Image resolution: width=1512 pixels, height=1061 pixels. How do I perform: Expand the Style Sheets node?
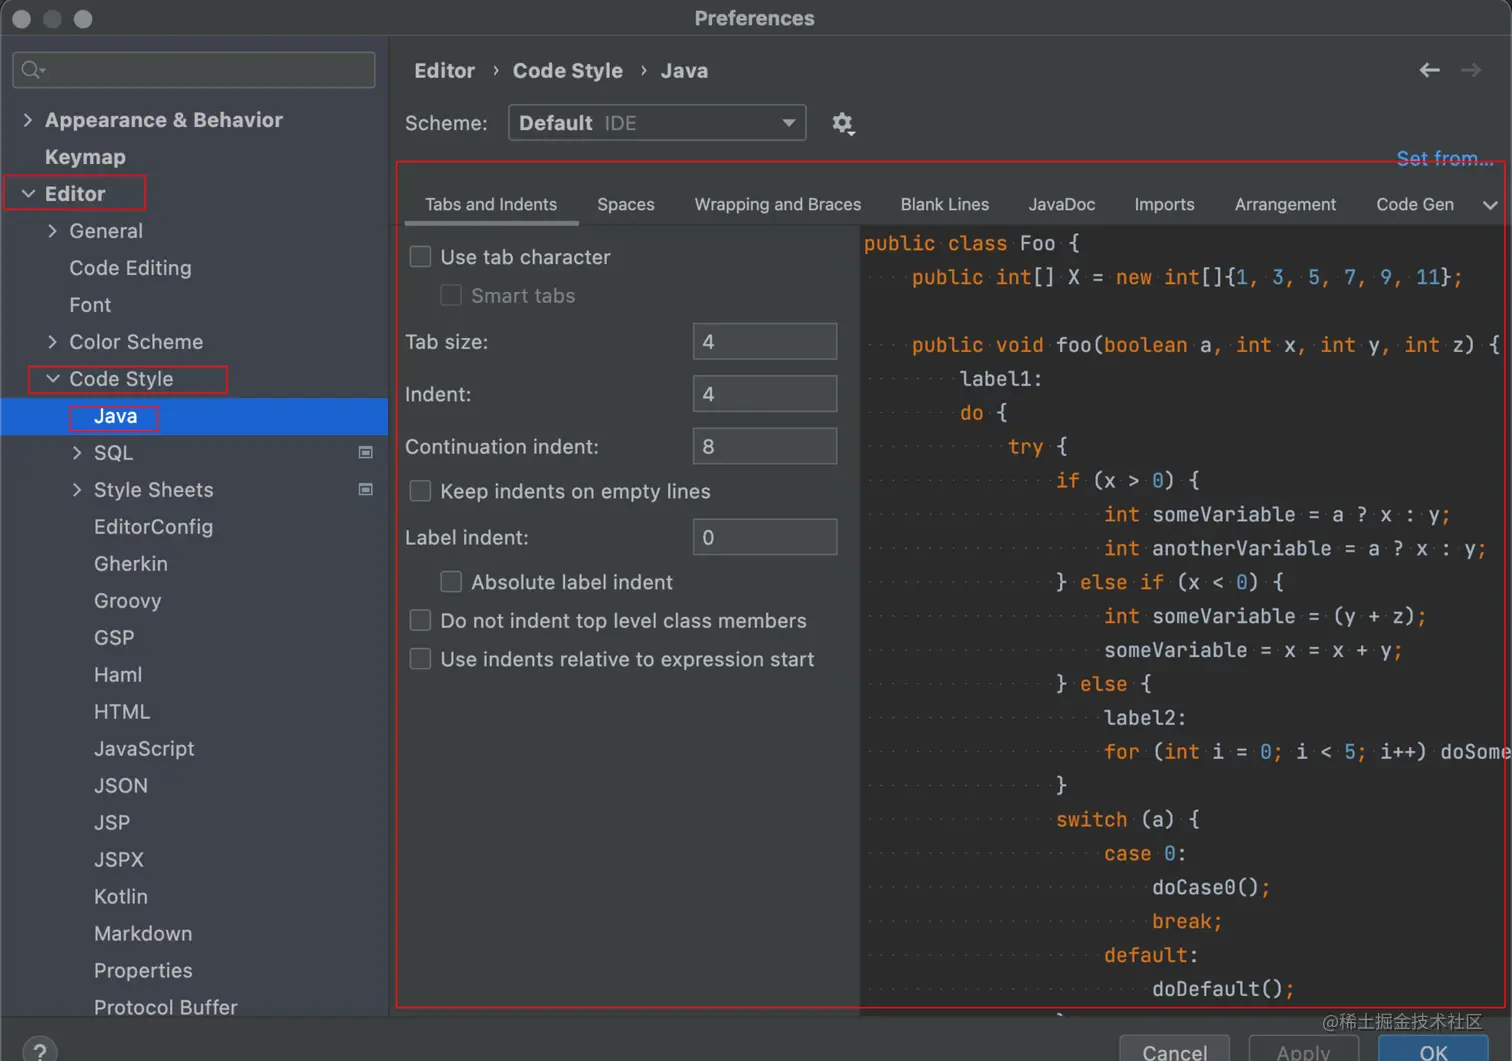77,490
